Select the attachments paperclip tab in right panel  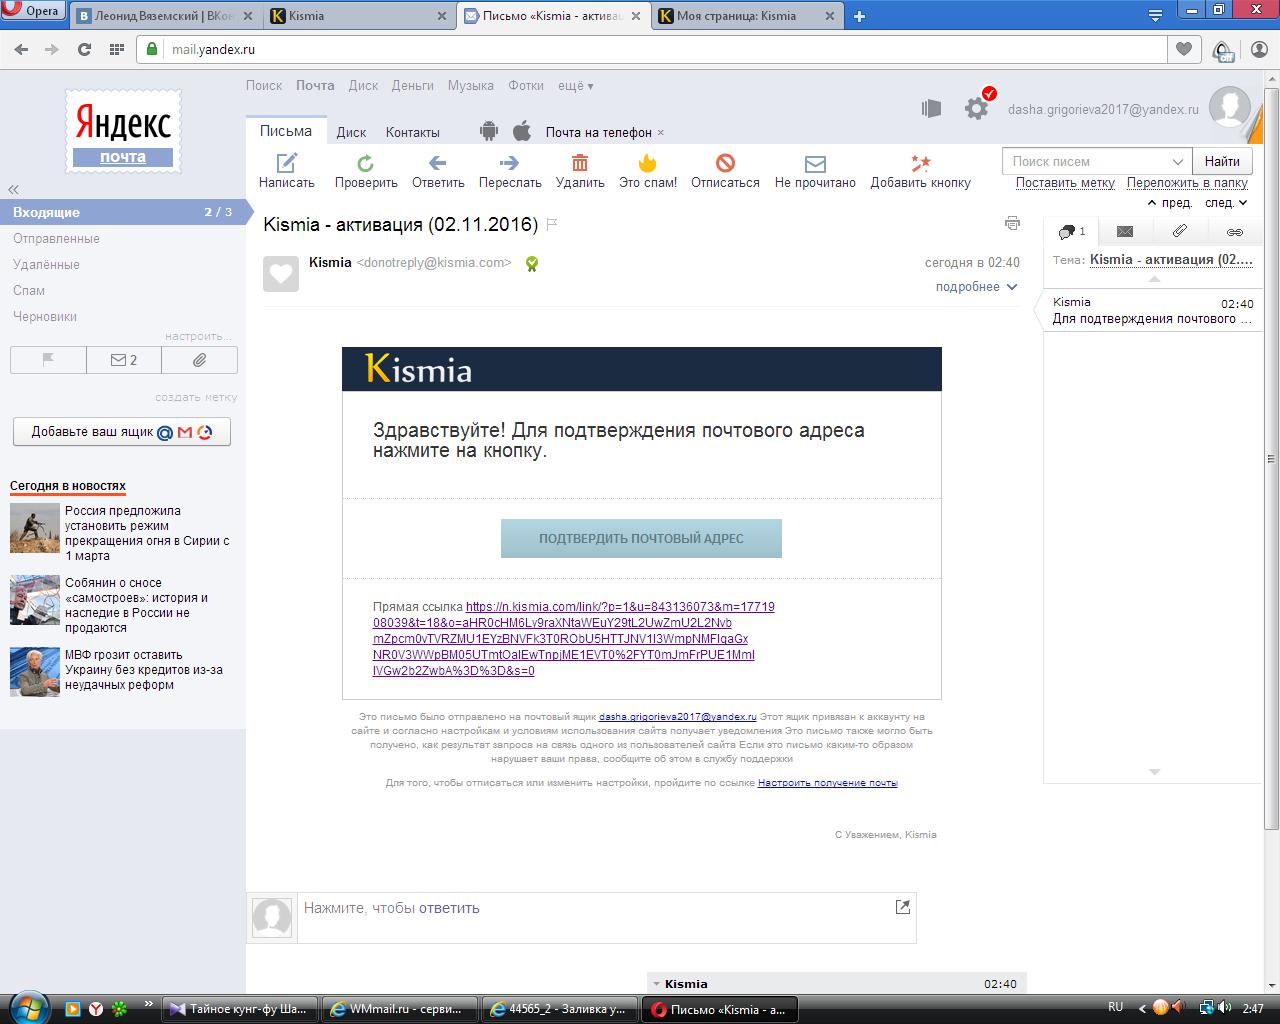(1180, 232)
